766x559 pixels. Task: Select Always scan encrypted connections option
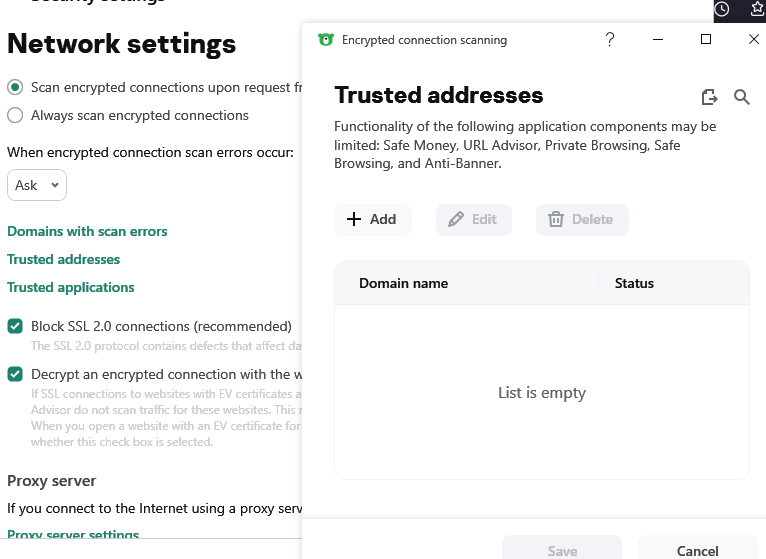coord(15,115)
